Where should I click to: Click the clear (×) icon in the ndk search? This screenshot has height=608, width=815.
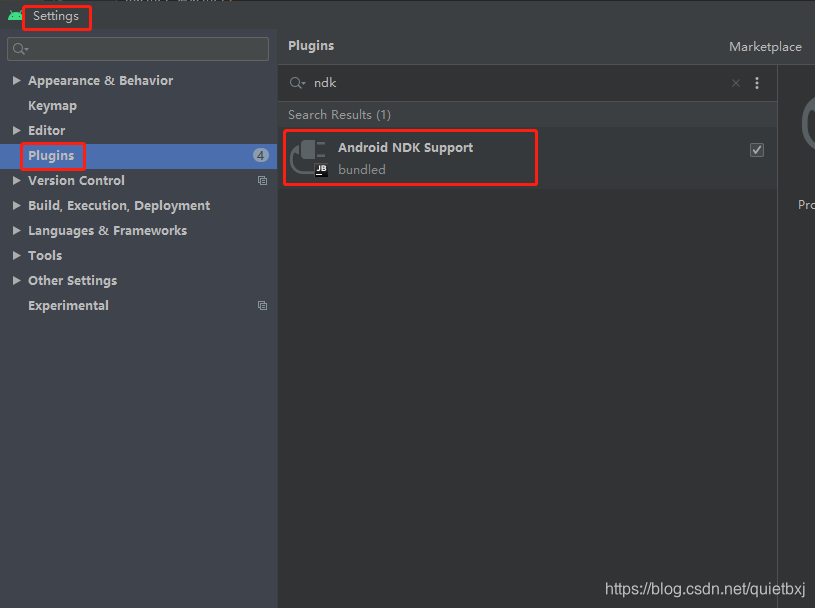pyautogui.click(x=735, y=83)
